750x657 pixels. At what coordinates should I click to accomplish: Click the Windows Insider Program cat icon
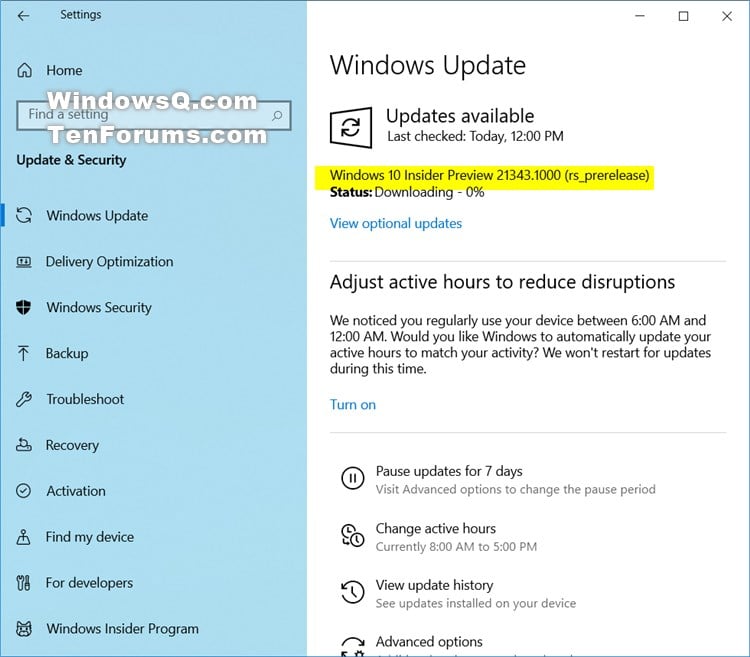pyautogui.click(x=24, y=629)
